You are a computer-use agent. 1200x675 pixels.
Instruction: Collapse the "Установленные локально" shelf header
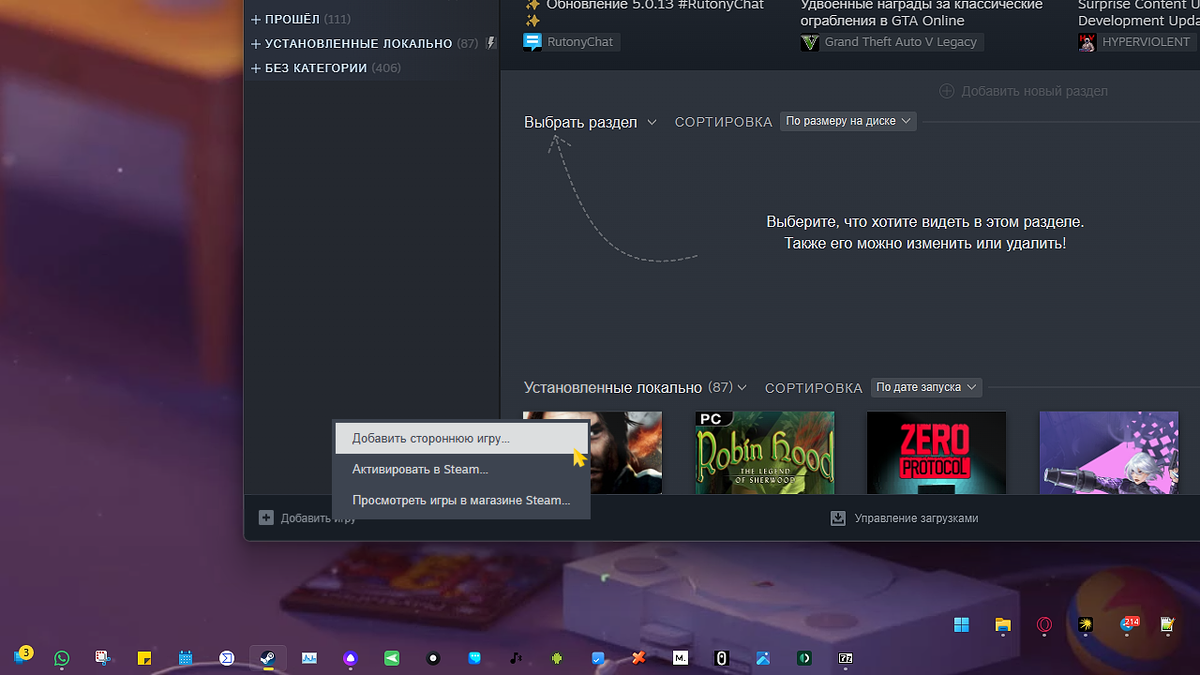pos(635,387)
